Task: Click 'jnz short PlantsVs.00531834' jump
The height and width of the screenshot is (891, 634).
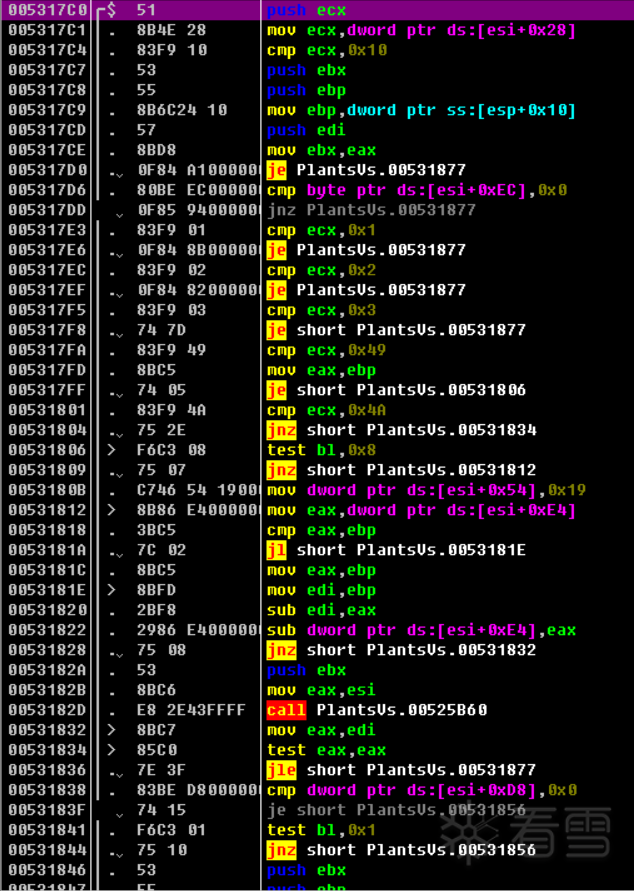Action: click(x=401, y=430)
